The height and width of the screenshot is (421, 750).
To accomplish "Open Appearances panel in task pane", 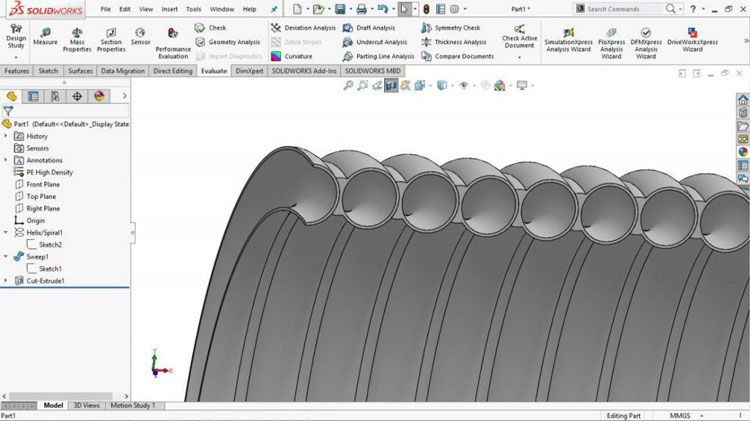I will pyautogui.click(x=743, y=151).
